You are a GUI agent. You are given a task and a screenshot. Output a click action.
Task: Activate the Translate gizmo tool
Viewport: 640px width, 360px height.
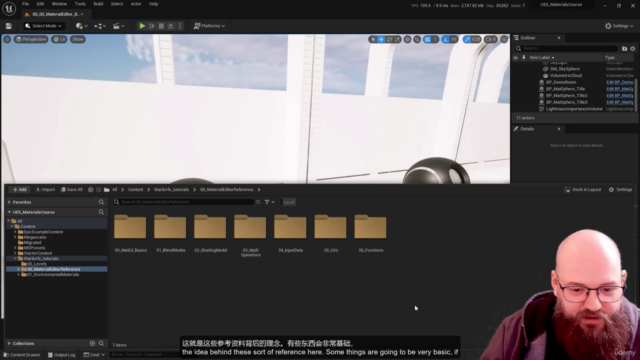pyautogui.click(x=381, y=39)
